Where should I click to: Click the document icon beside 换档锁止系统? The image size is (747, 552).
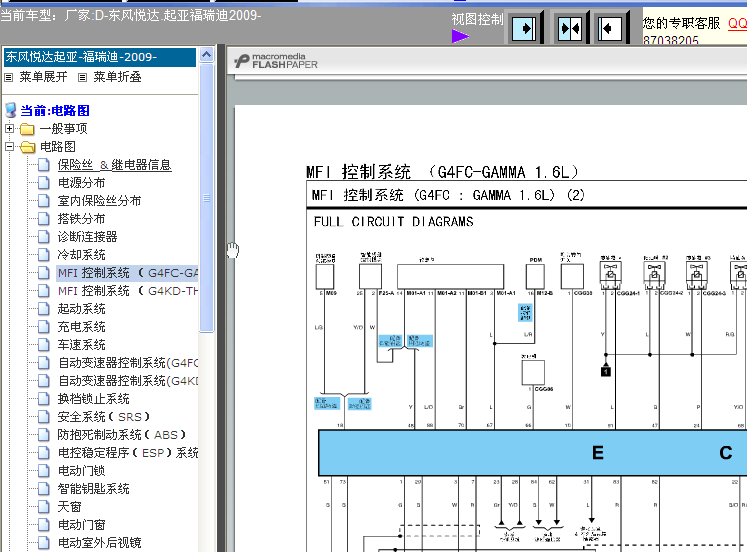[44, 399]
